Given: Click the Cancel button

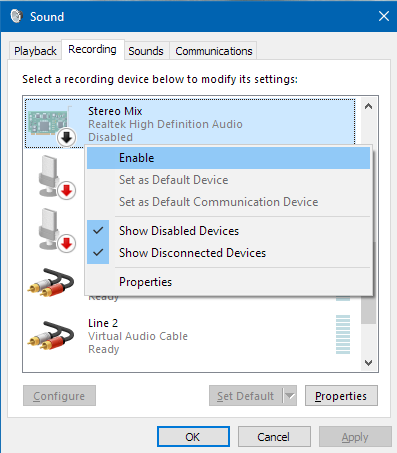Looking at the screenshot, I should (274, 437).
